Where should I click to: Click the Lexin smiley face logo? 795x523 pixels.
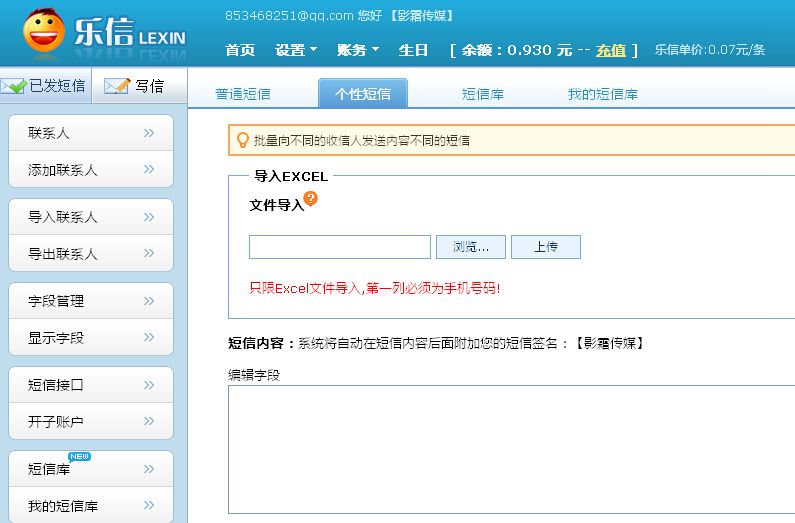[44, 30]
